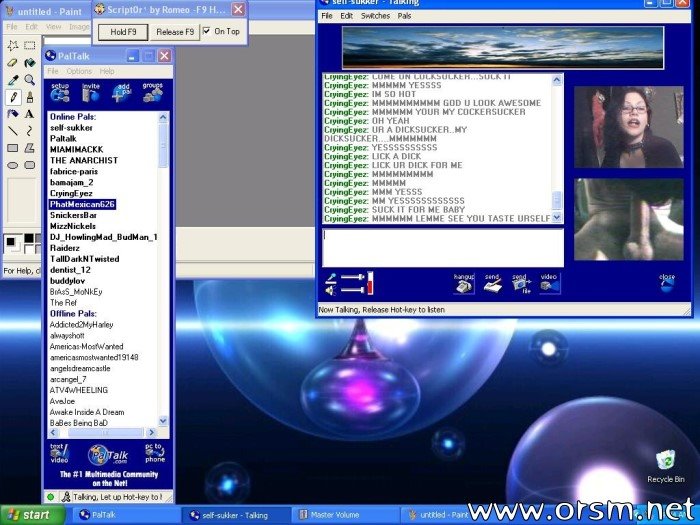
Task: Open the Switches menu
Action: pos(375,16)
